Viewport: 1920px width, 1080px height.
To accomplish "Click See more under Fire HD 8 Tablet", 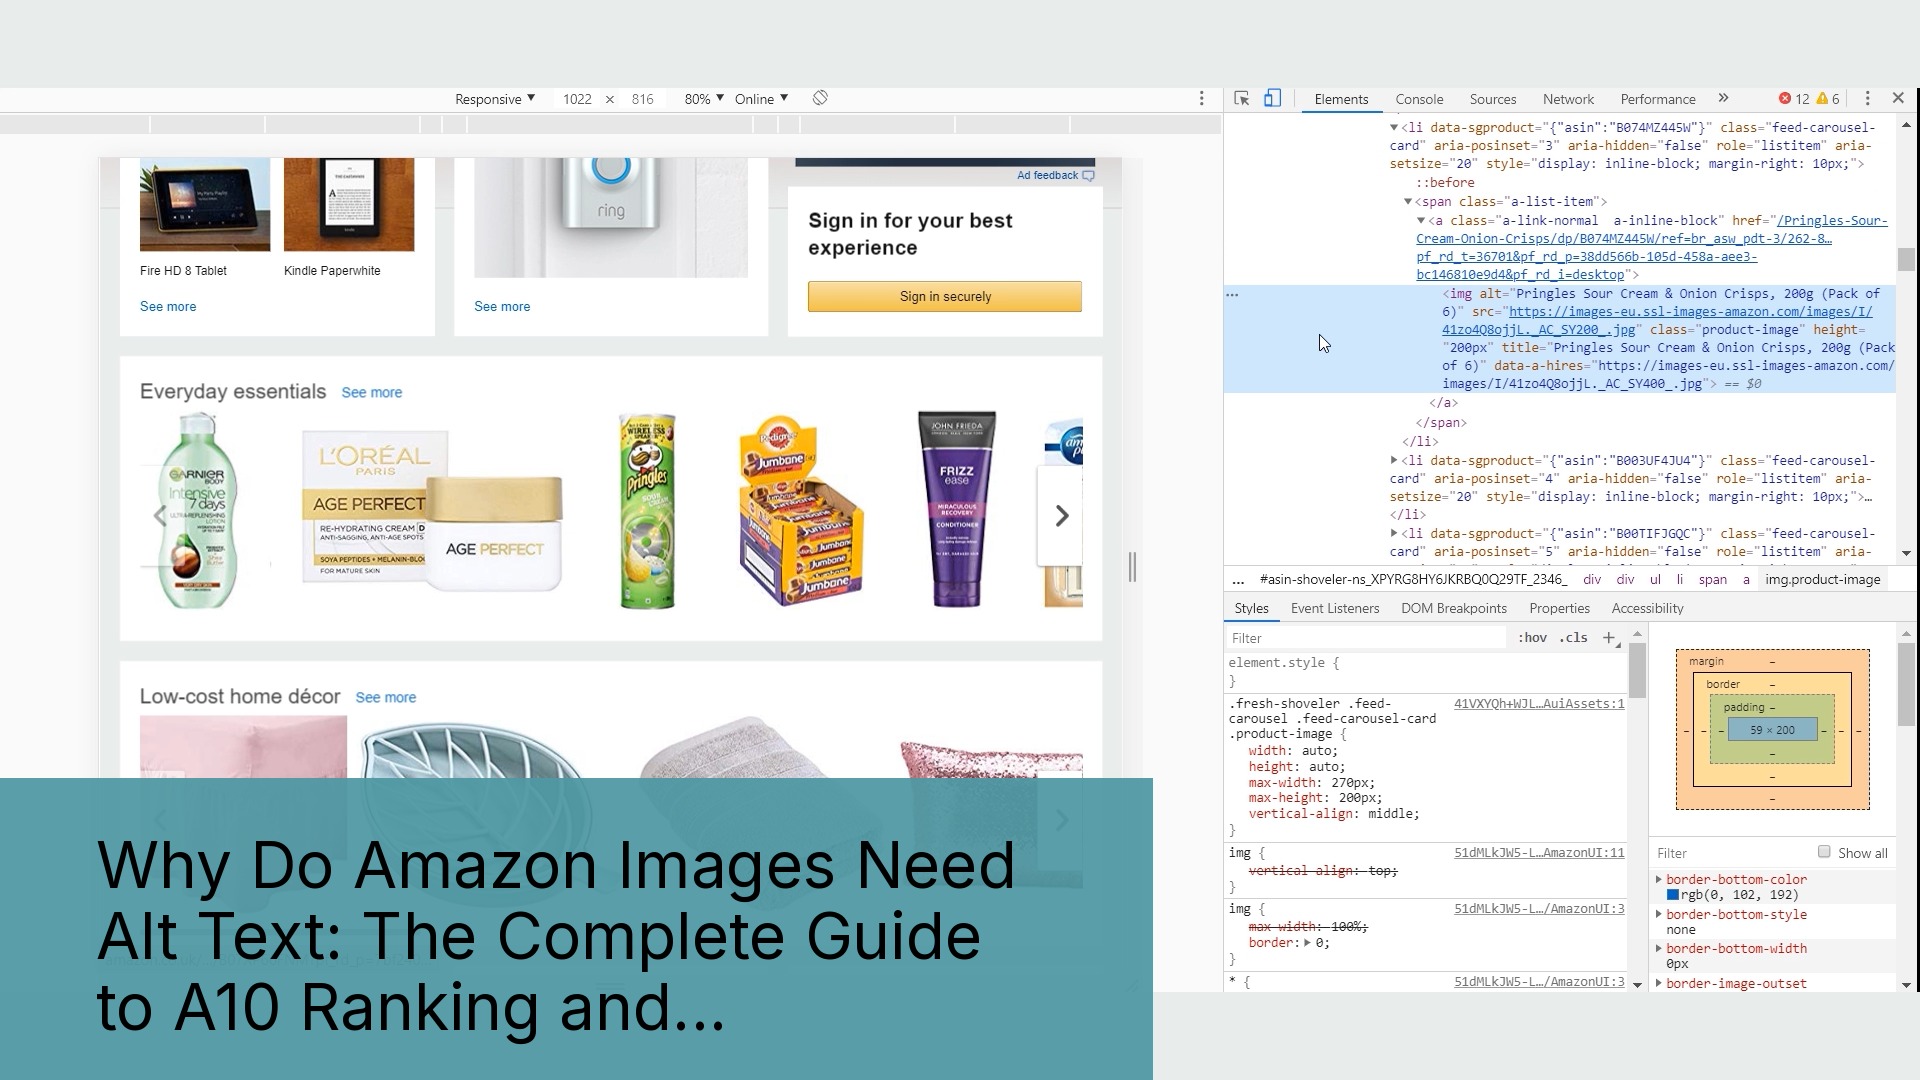I will click(168, 307).
